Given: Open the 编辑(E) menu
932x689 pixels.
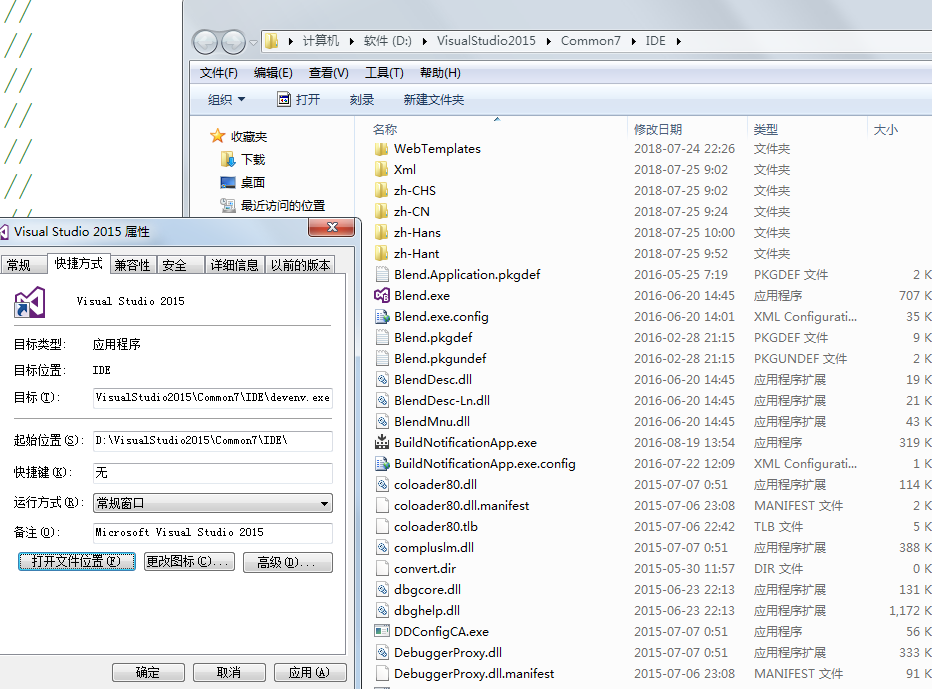Looking at the screenshot, I should (x=273, y=73).
